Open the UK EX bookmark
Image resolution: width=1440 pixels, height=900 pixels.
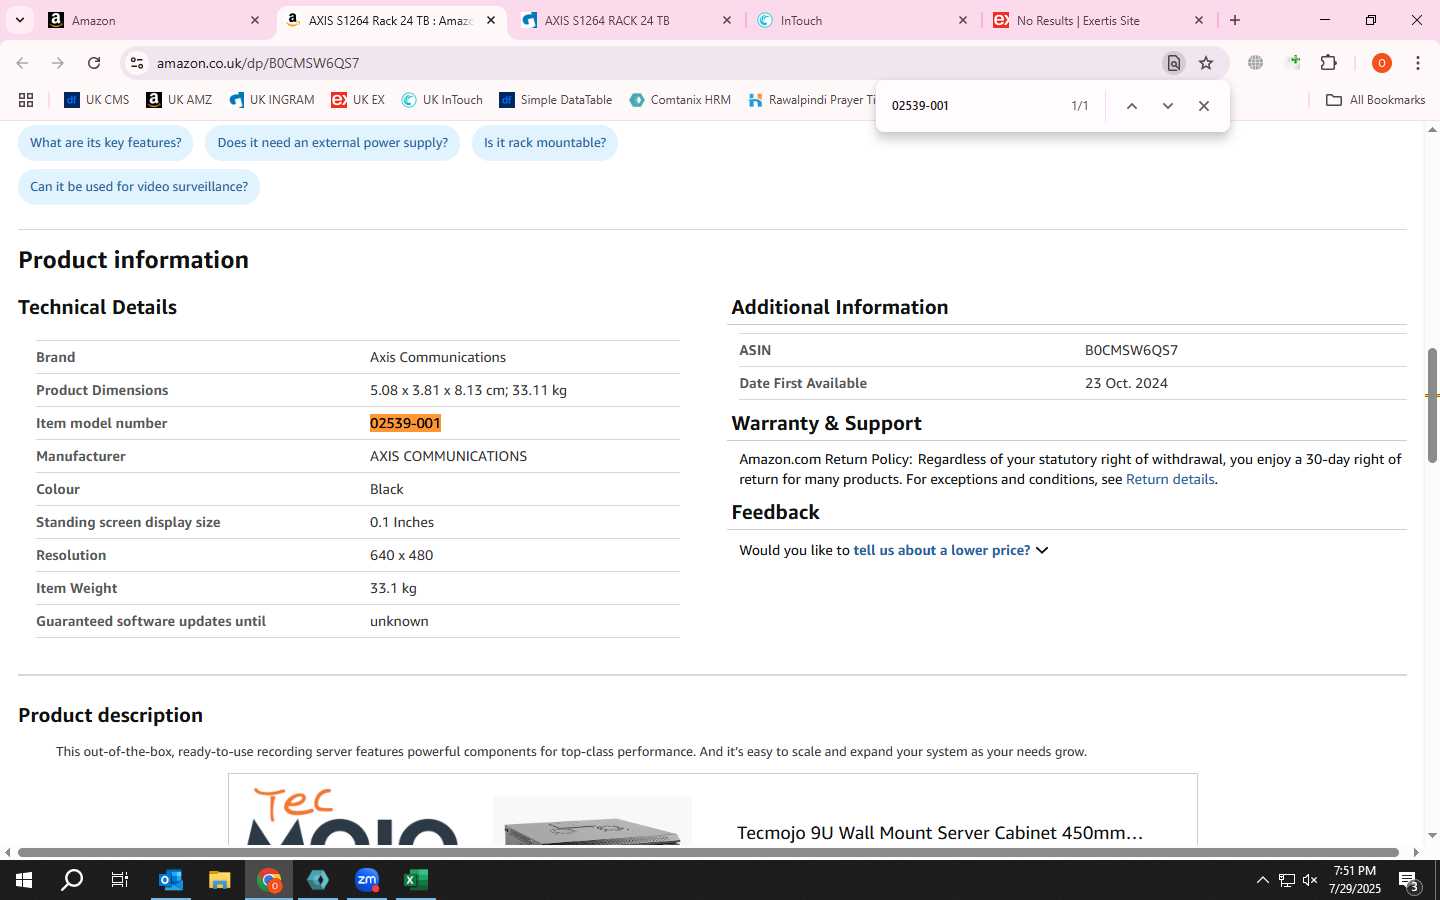pyautogui.click(x=358, y=100)
